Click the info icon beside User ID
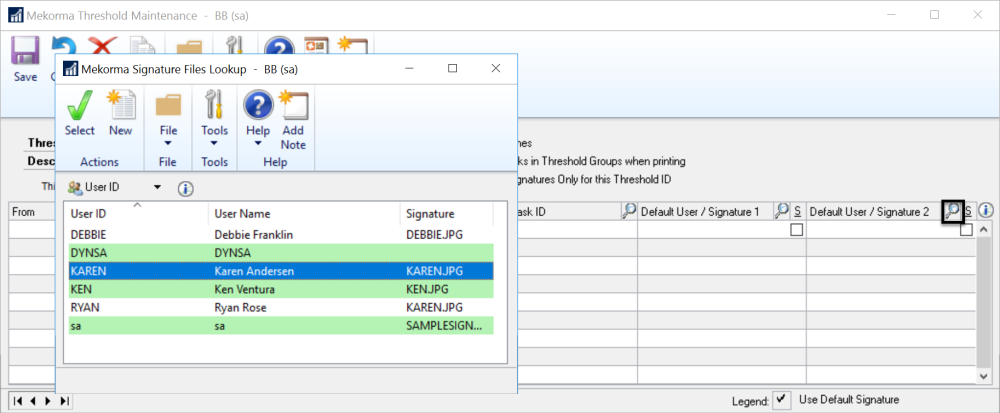The height and width of the screenshot is (413, 1000). coord(186,188)
